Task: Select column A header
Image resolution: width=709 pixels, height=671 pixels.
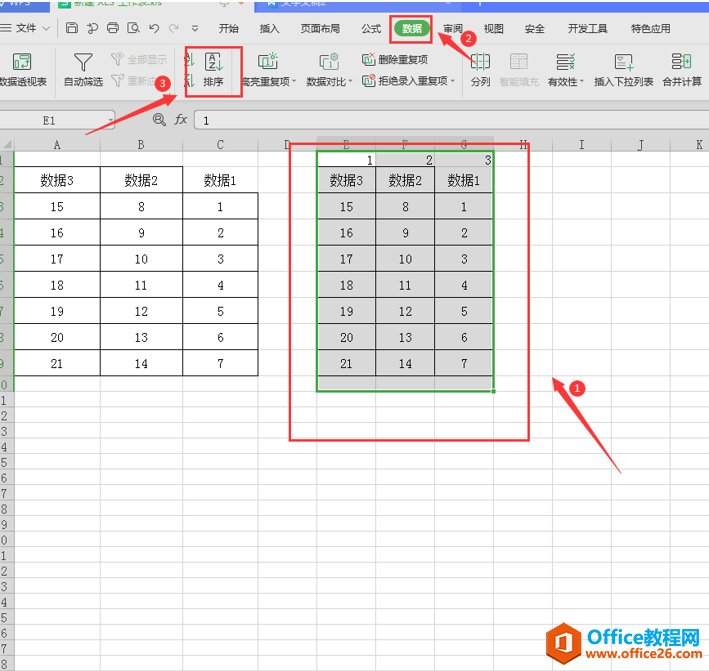Action: [x=57, y=145]
